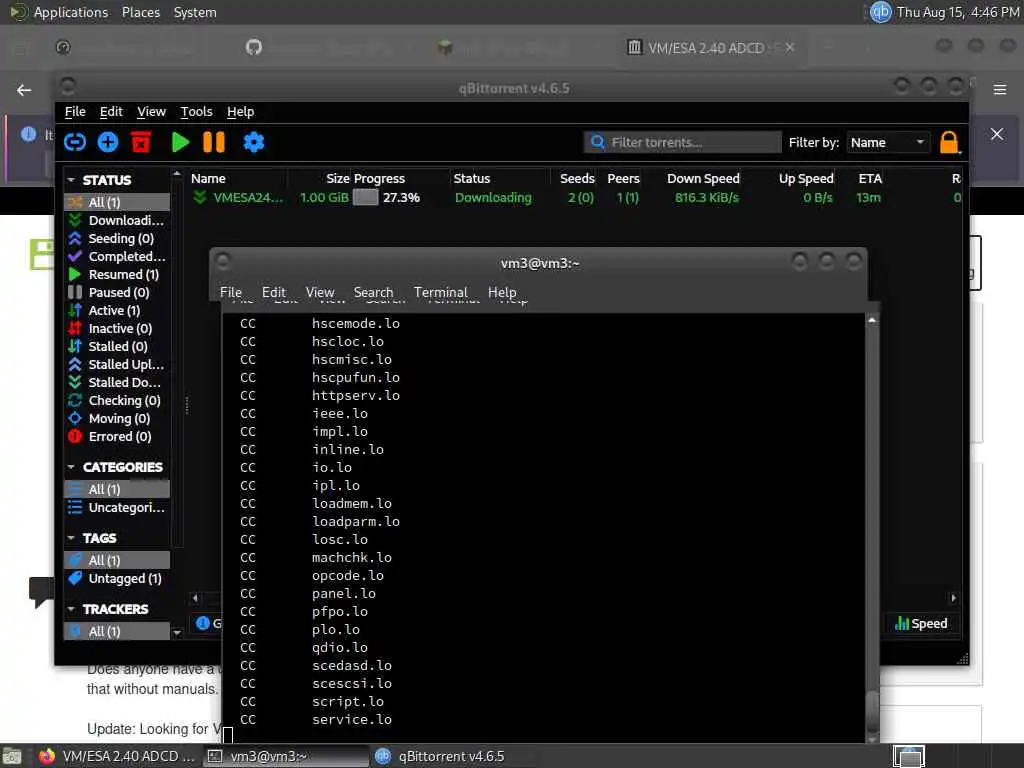Open the terminal's File menu
Image resolution: width=1024 pixels, height=768 pixels.
click(231, 292)
